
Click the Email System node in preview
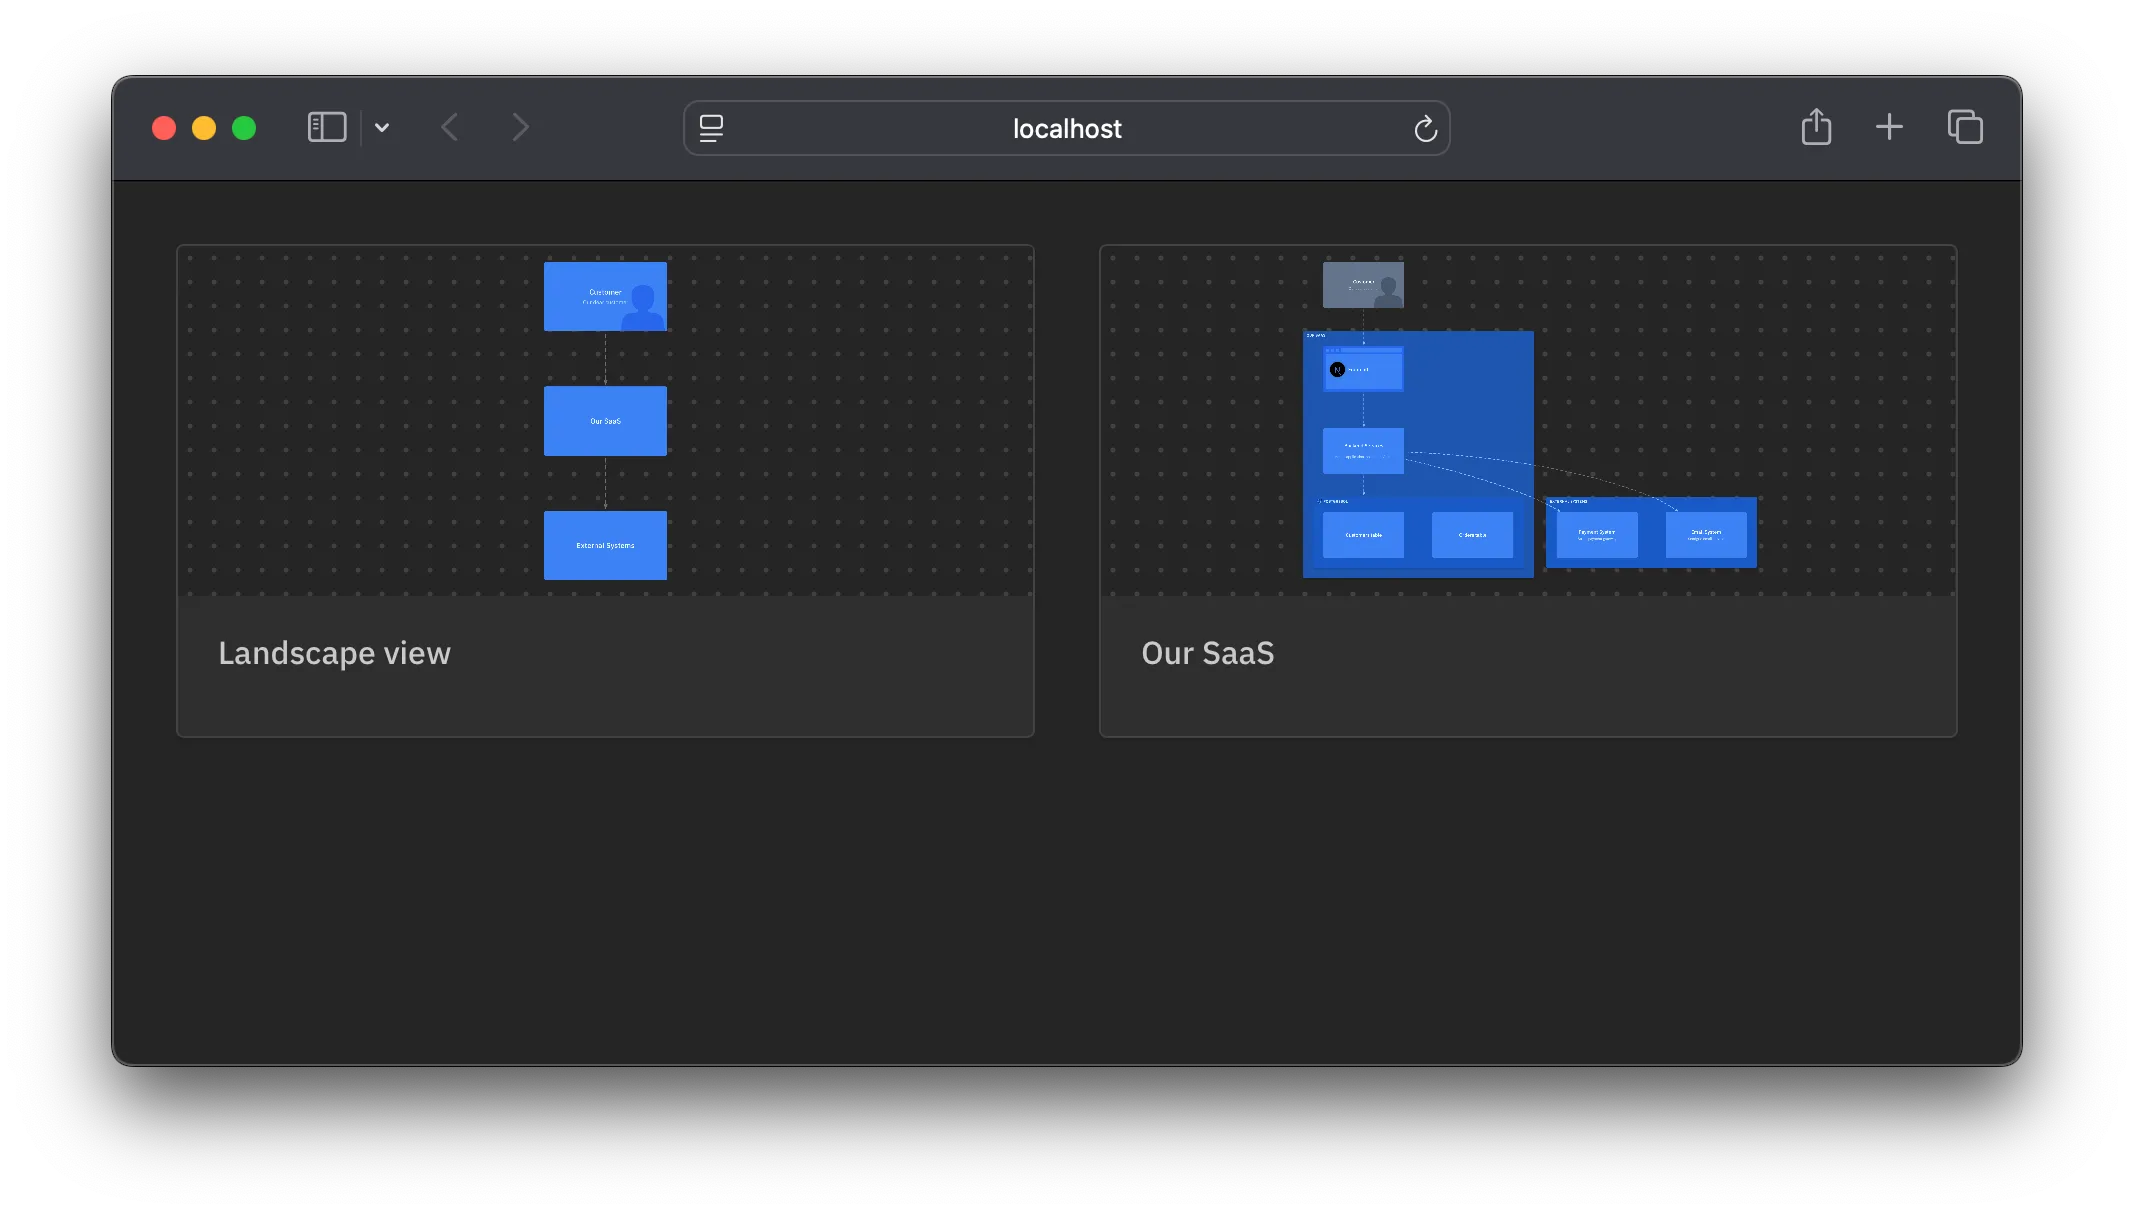(x=1705, y=535)
